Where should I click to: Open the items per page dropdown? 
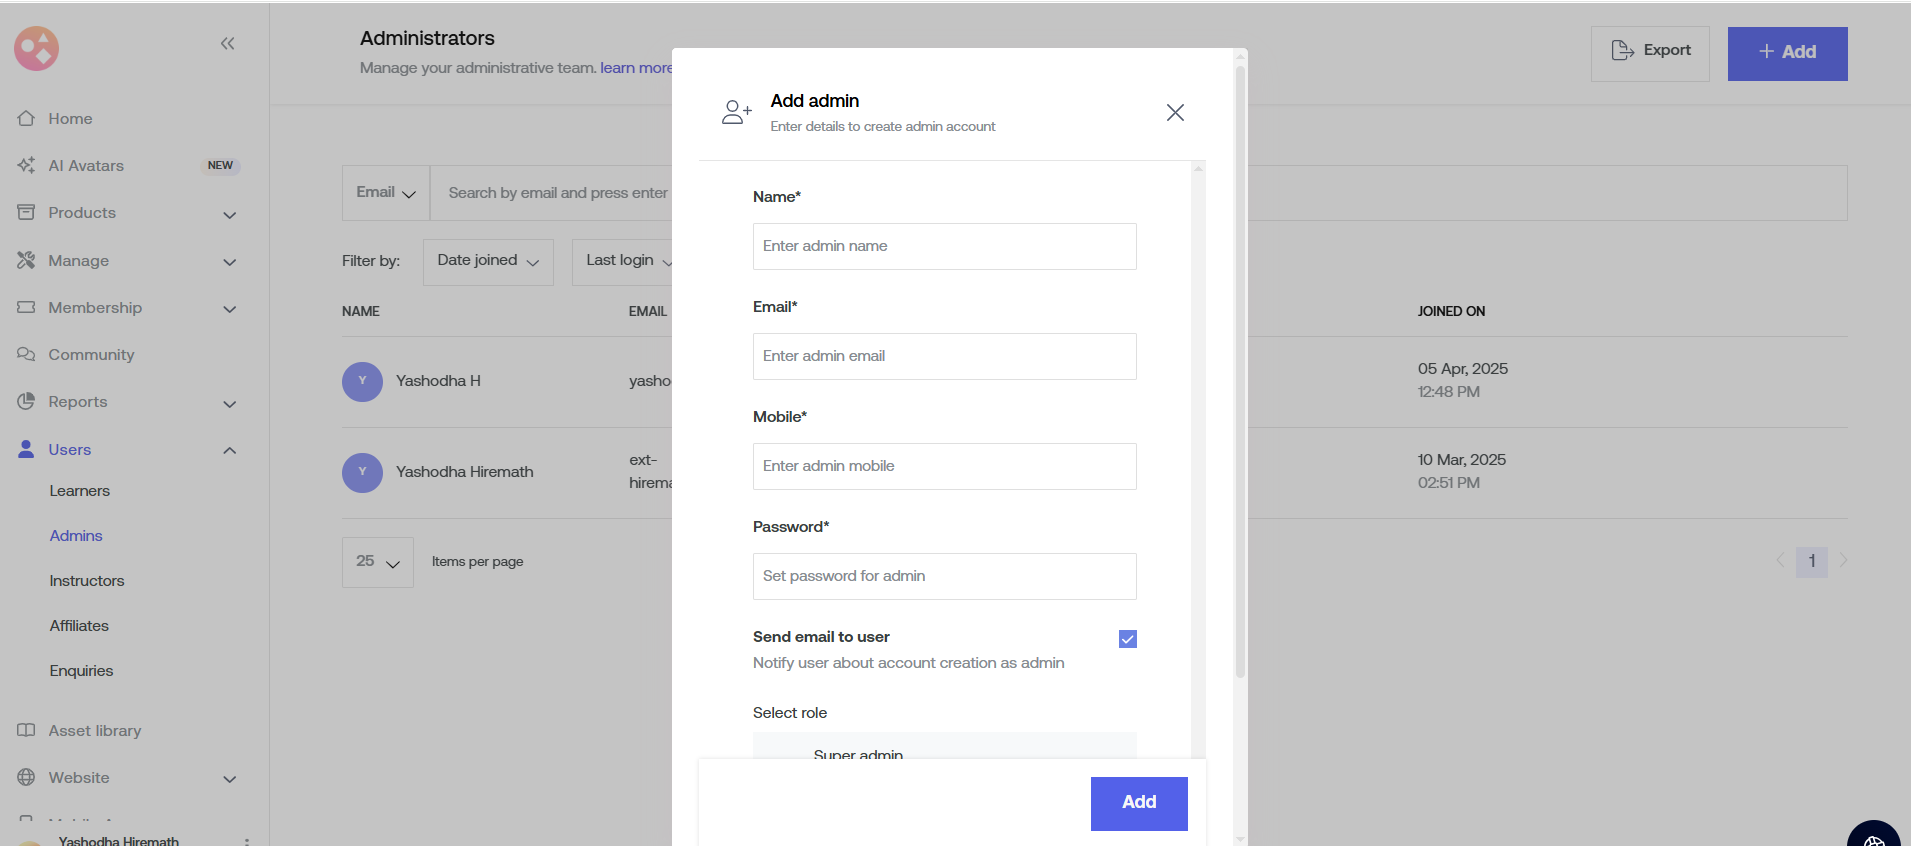(377, 562)
